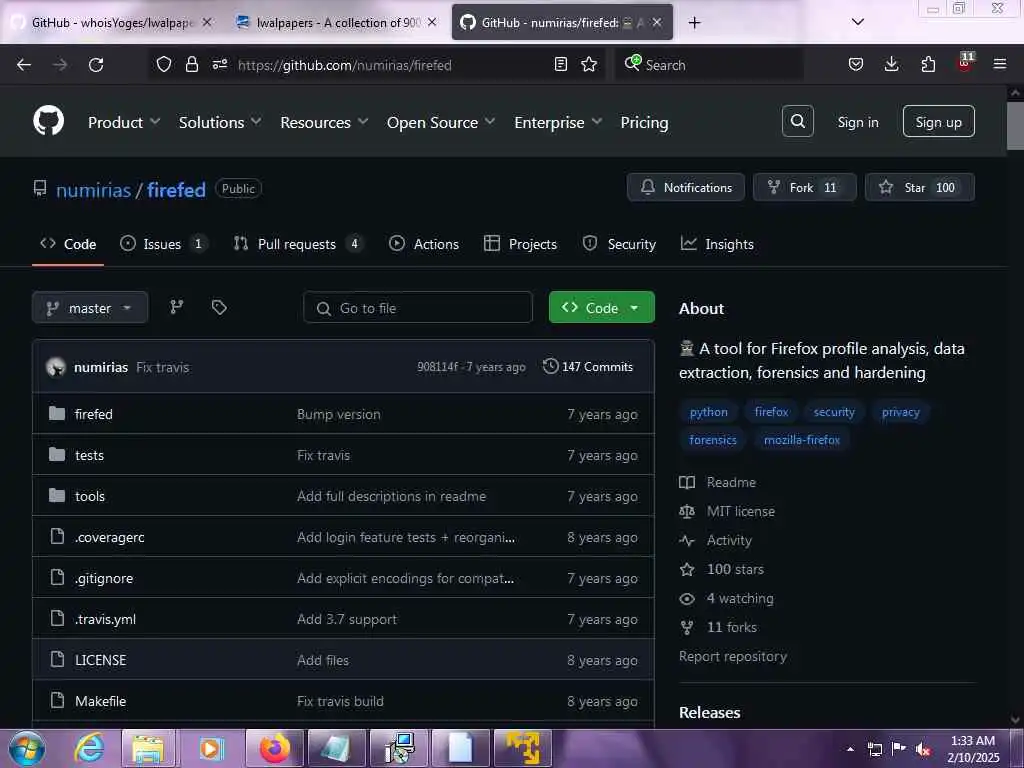Click the python topic tag
The height and width of the screenshot is (768, 1024).
tap(709, 411)
